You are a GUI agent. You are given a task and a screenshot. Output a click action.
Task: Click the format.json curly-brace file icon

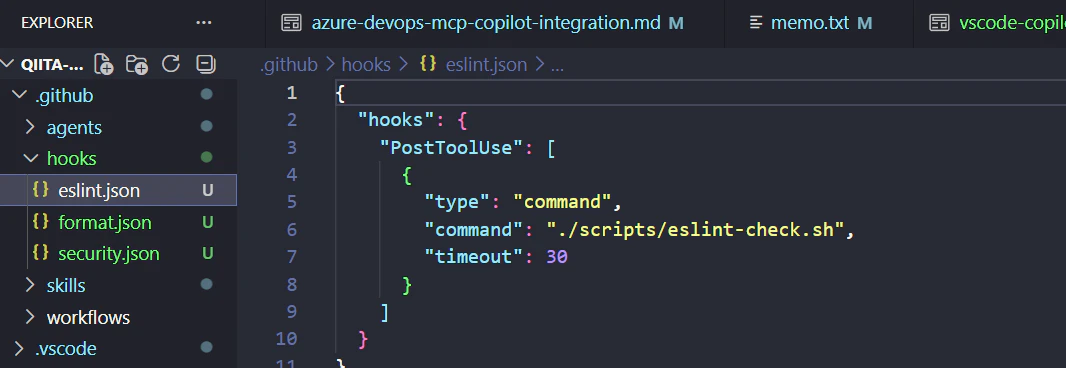tap(41, 222)
